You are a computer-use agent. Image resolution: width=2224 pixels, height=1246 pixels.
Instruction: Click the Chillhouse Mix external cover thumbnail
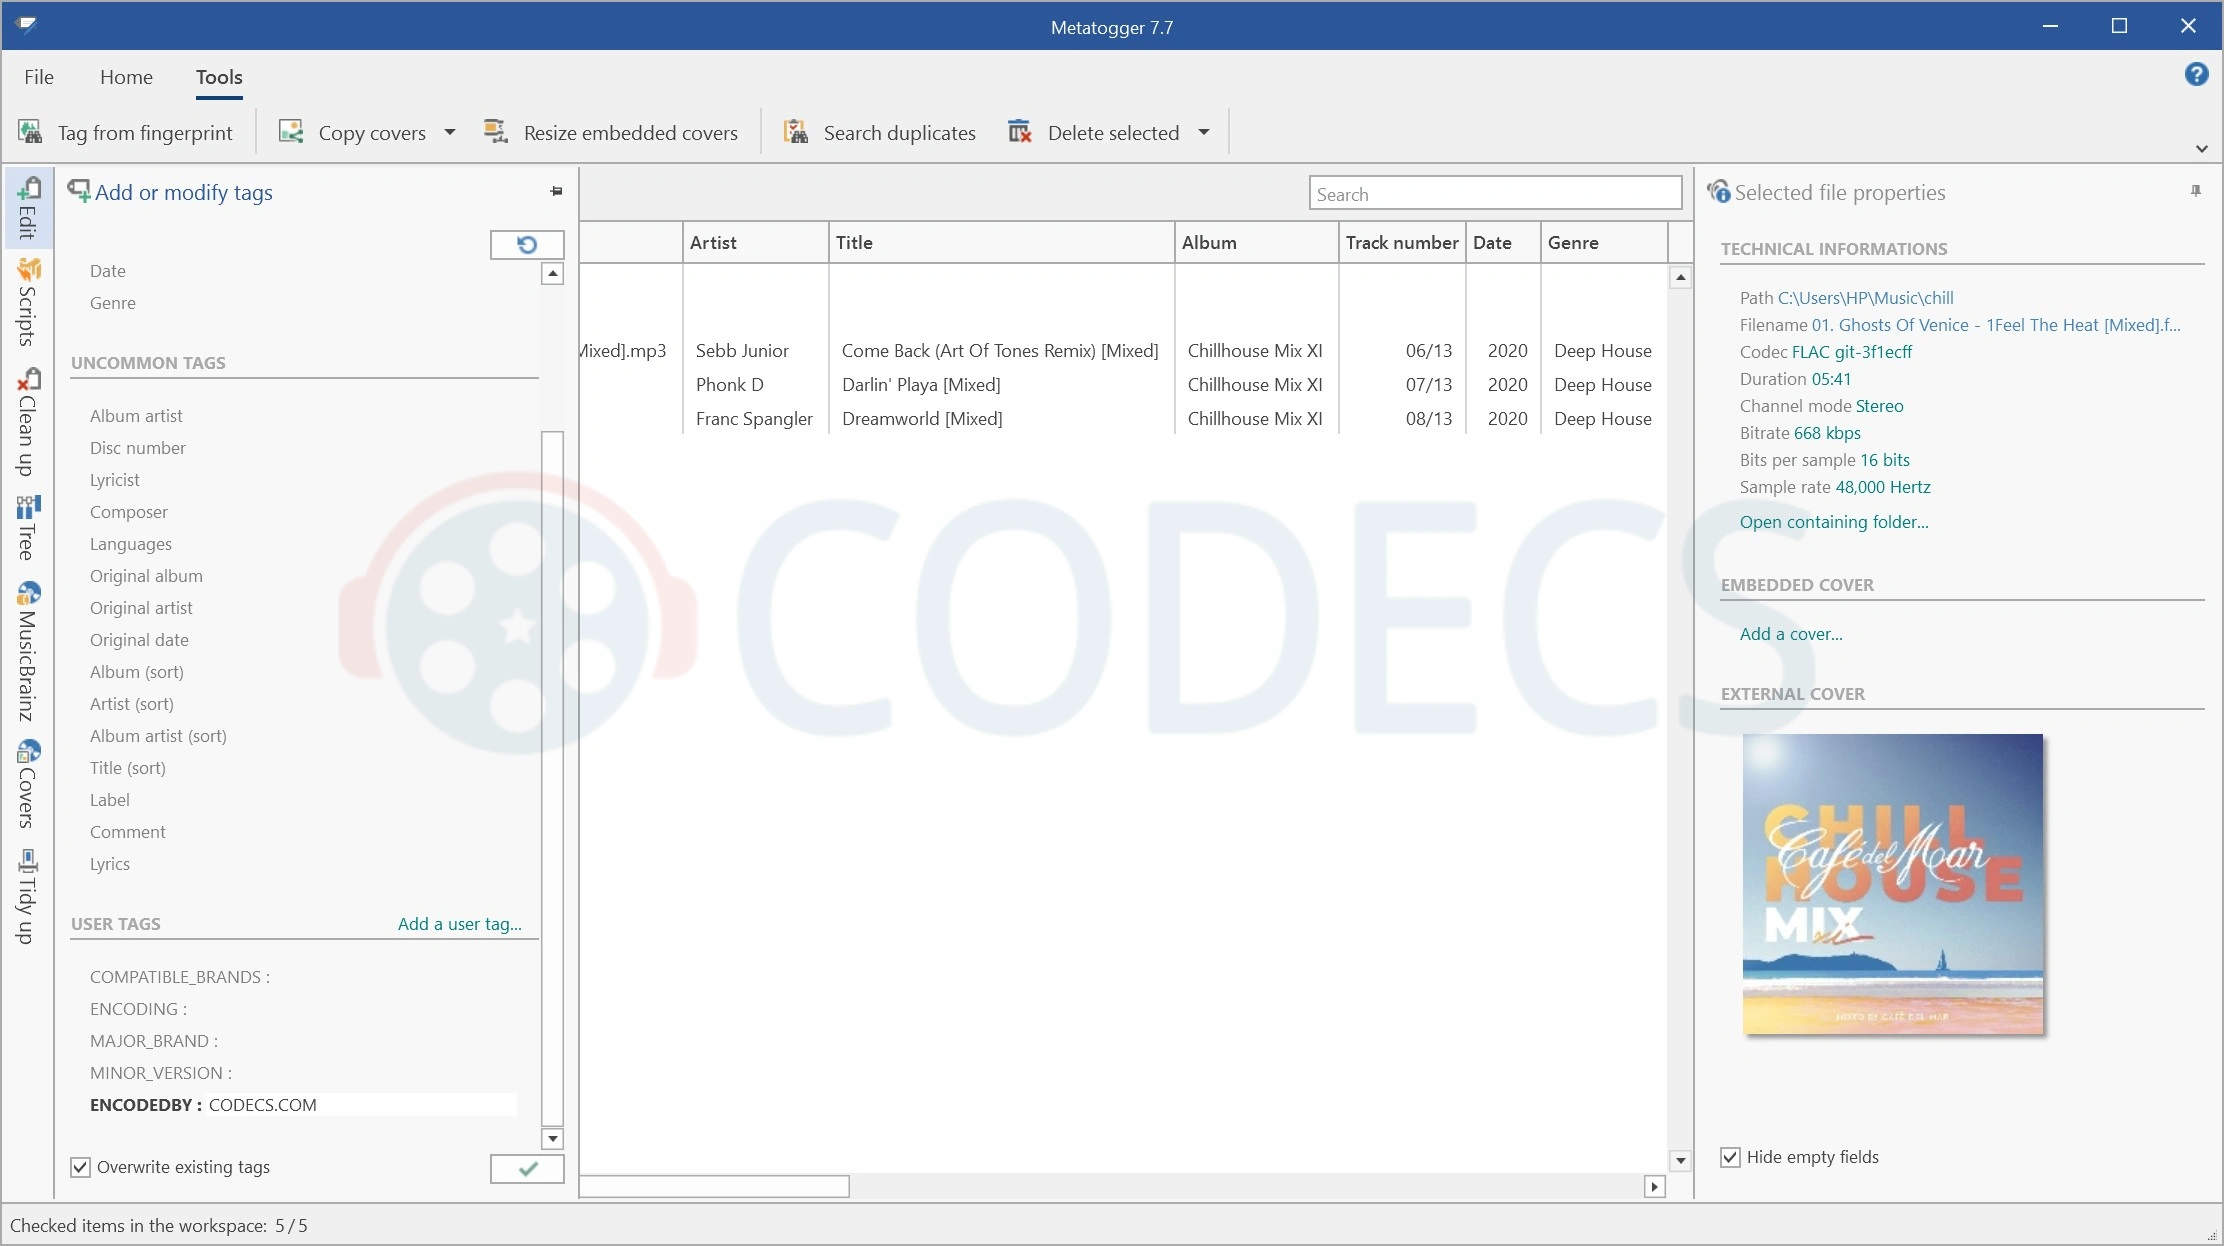click(x=1892, y=884)
